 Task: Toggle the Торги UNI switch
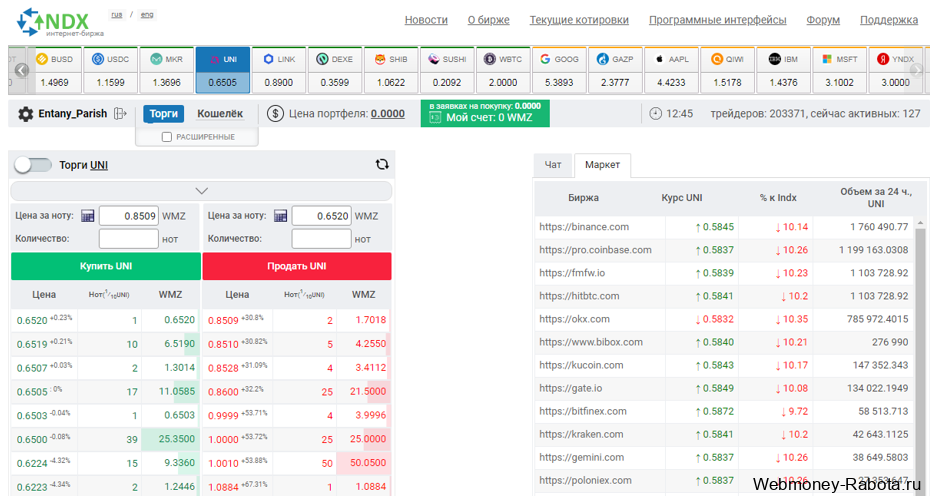point(33,165)
